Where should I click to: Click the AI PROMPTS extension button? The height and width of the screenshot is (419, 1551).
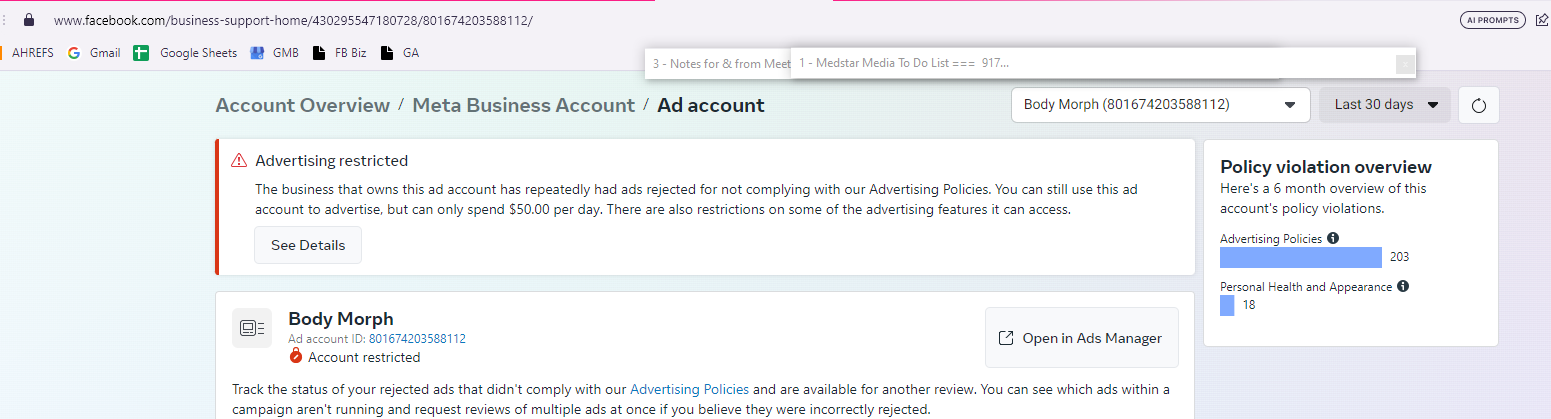[1492, 19]
